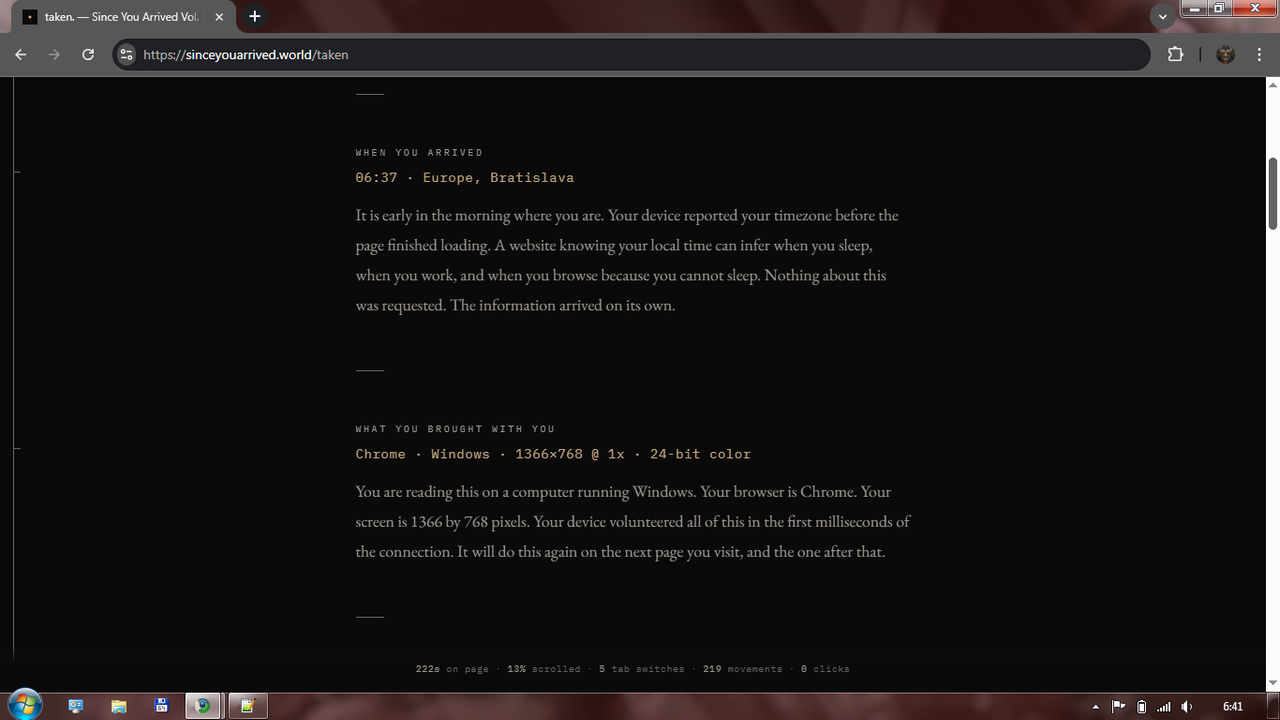Click paragraph starting 'It is early in the morning'

coord(627,260)
